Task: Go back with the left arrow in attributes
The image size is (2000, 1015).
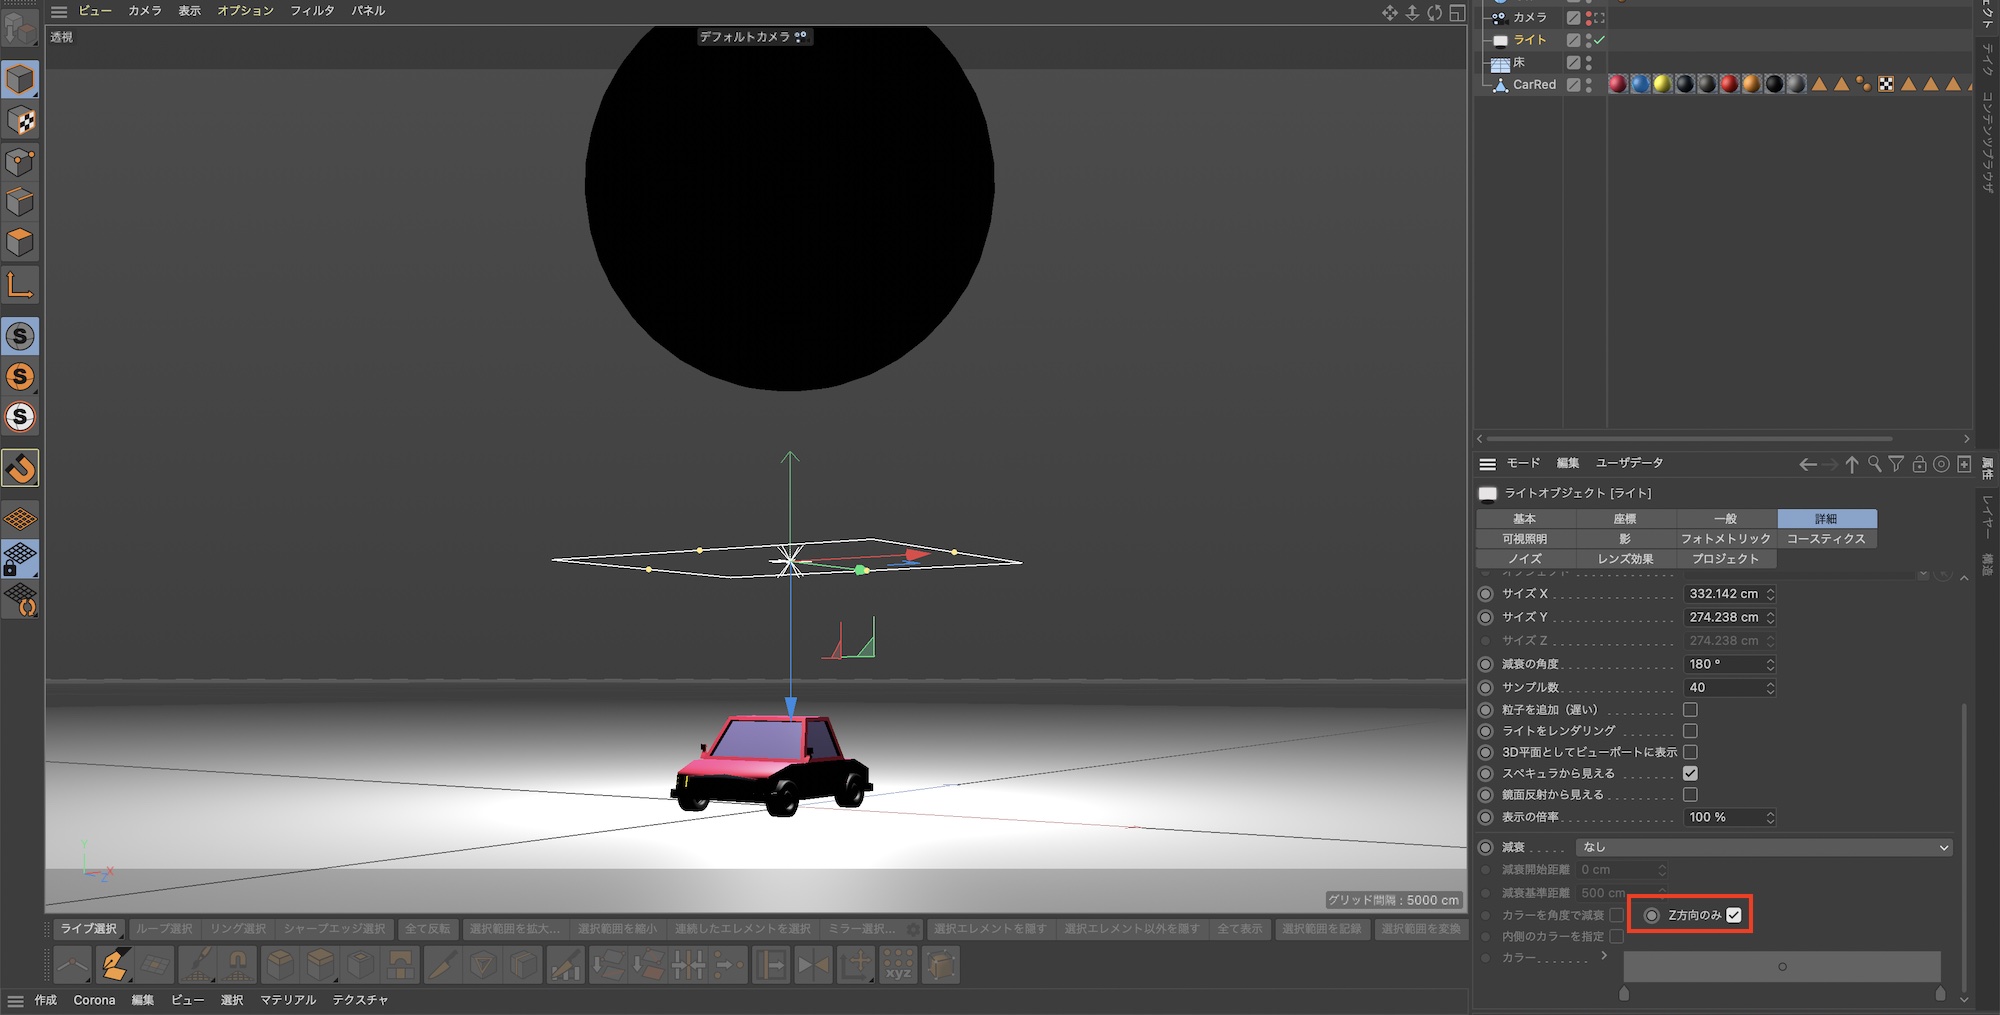Action: pos(1807,464)
